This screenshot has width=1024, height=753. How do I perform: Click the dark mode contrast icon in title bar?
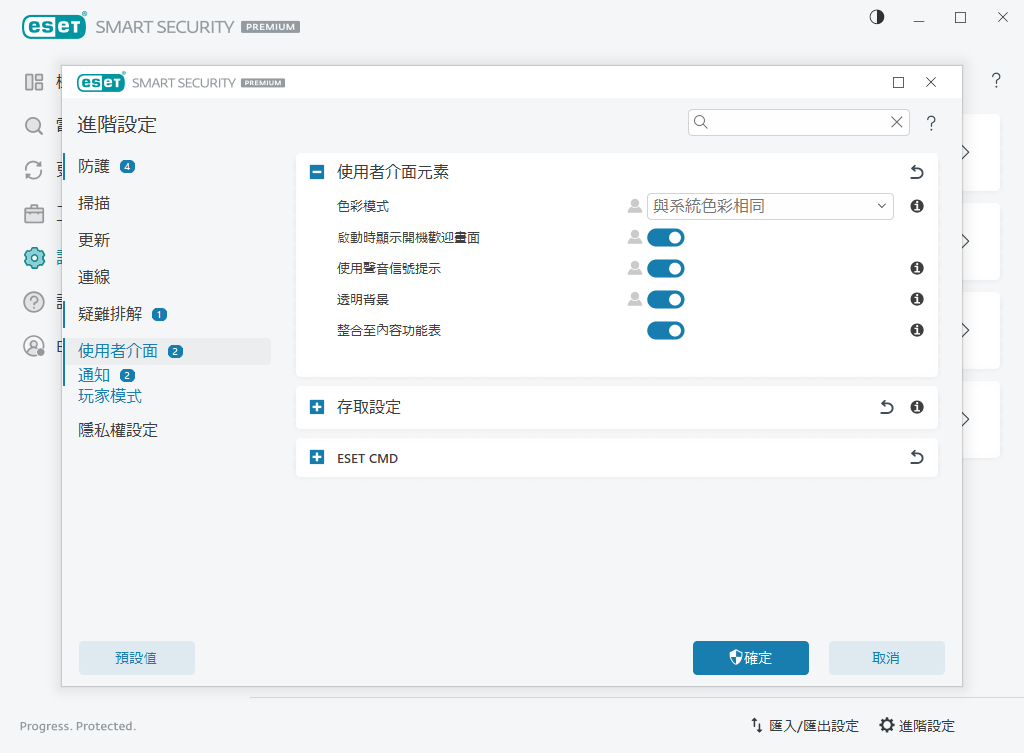pyautogui.click(x=876, y=17)
